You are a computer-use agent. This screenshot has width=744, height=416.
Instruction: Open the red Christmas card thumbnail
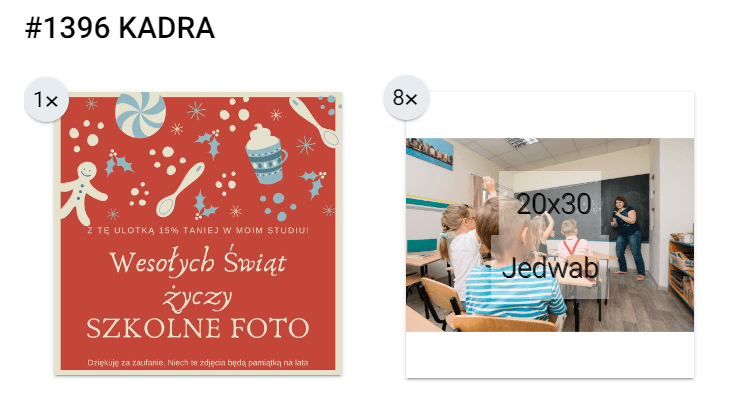click(198, 233)
